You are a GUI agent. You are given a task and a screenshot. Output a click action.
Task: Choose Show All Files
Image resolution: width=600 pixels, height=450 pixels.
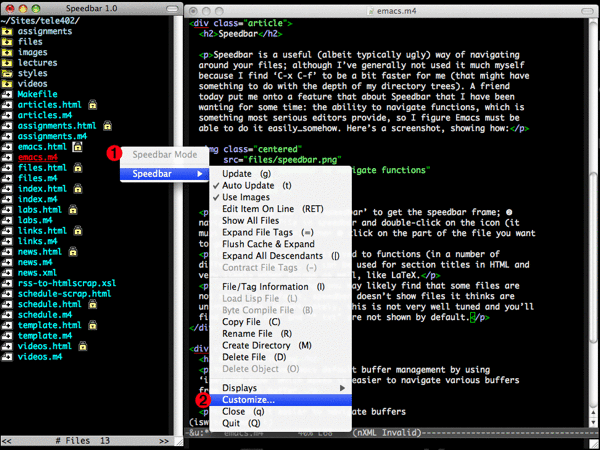[280, 221]
